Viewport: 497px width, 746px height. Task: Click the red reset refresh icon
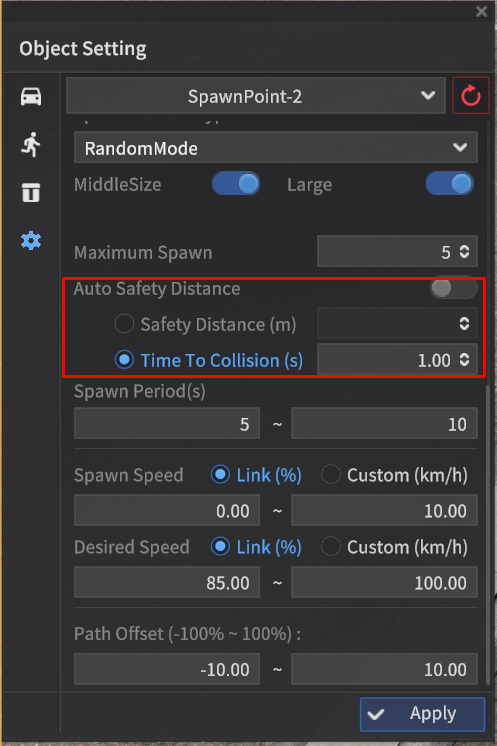(x=470, y=96)
